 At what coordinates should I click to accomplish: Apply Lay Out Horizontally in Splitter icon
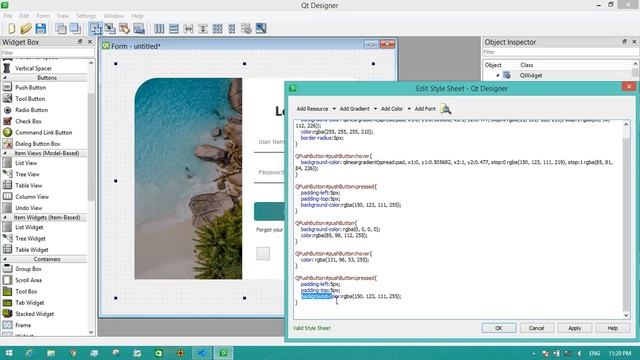(x=189, y=29)
